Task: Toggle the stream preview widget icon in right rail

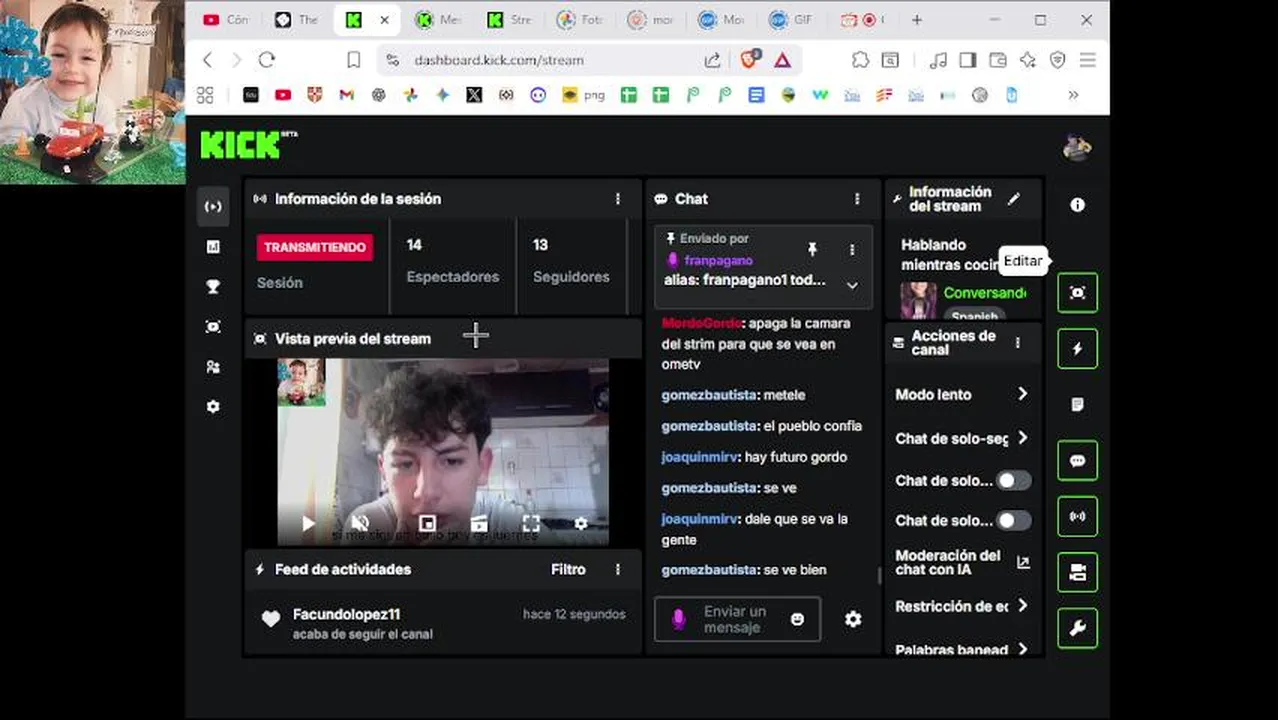Action: click(x=1077, y=293)
